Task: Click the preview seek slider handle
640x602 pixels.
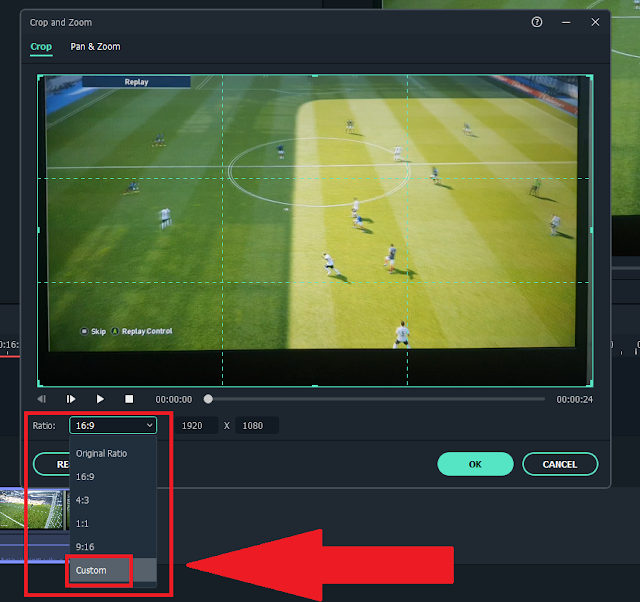Action: [x=208, y=399]
